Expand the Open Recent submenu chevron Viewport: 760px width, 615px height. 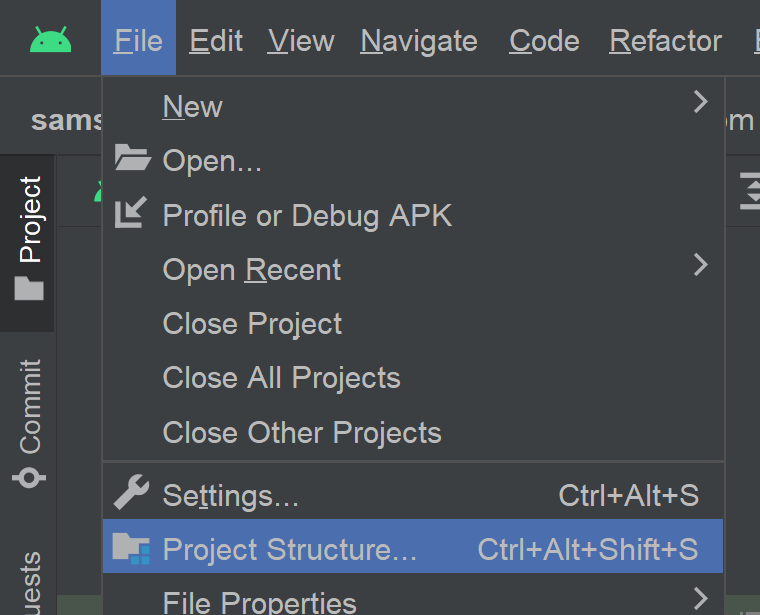click(x=700, y=265)
